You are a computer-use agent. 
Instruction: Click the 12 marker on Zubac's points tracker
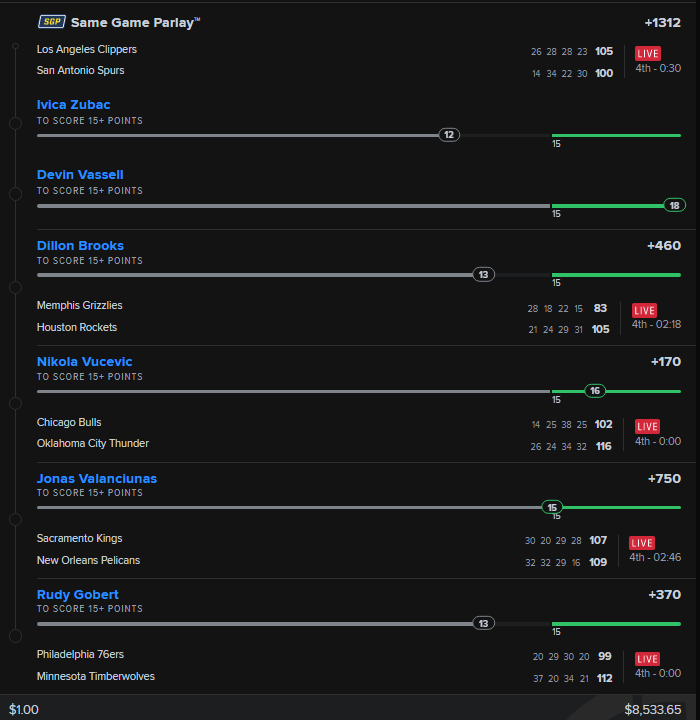click(x=449, y=135)
